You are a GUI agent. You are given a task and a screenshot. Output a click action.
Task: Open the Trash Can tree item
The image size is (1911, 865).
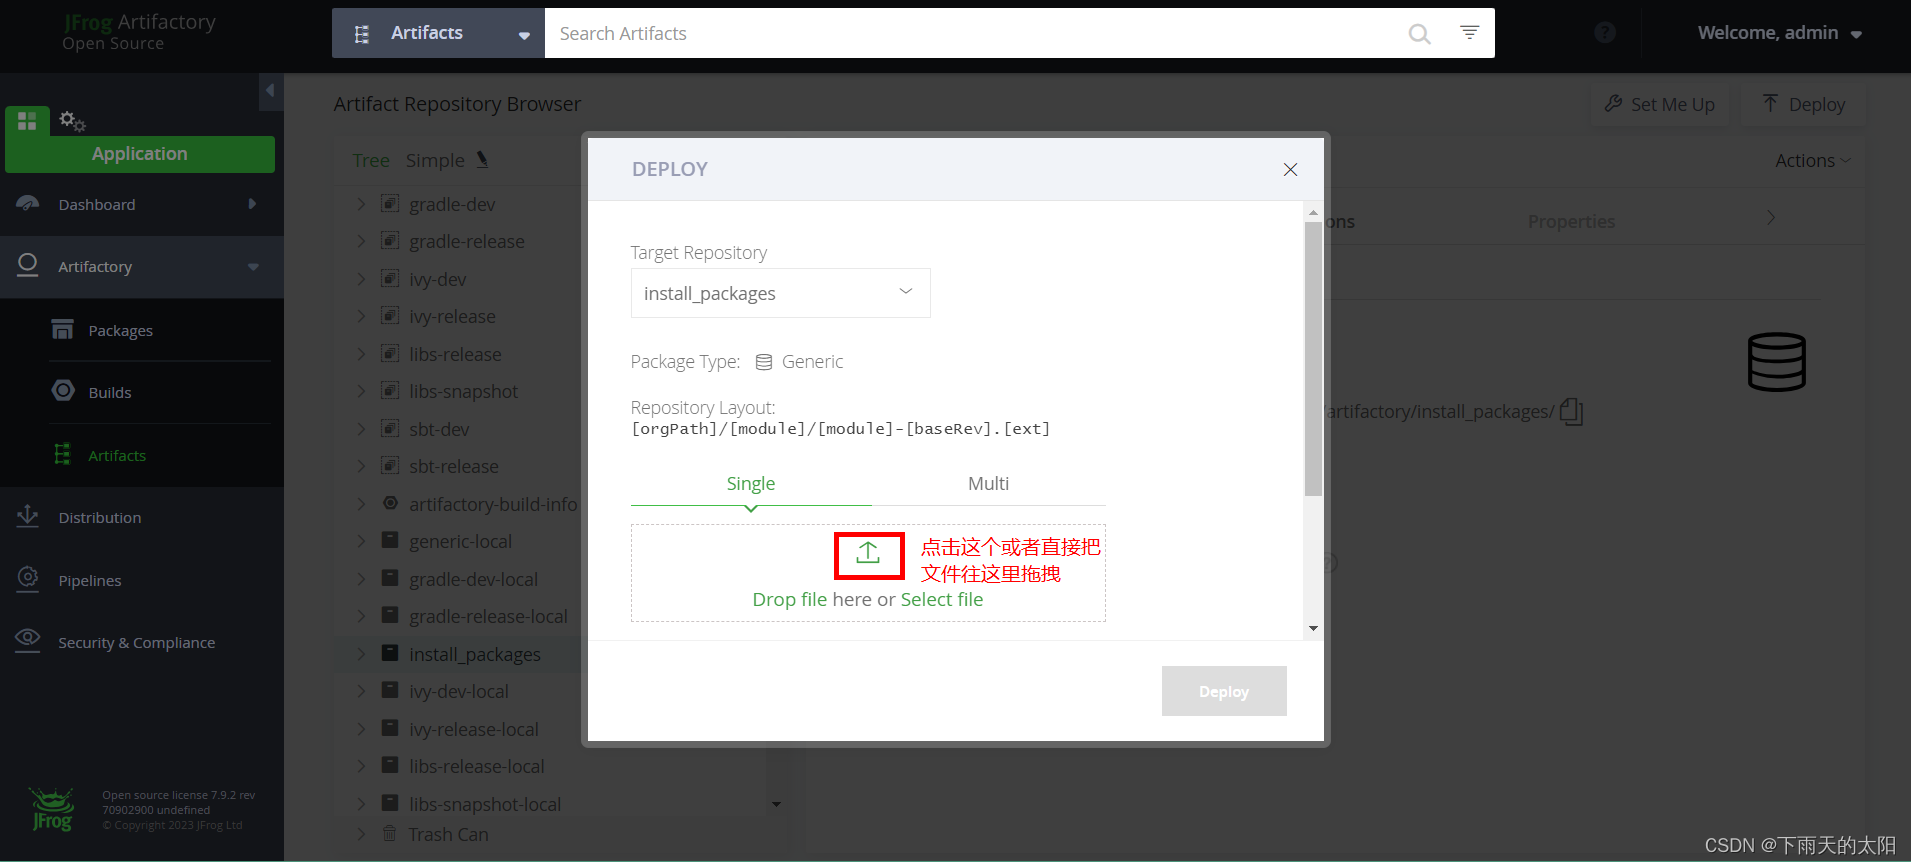point(448,835)
